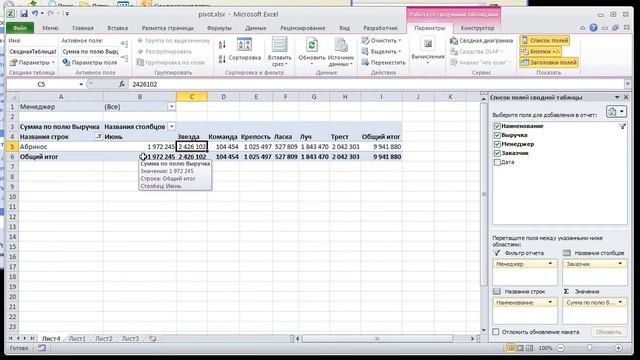Click Параметры поля field settings

pyautogui.click(x=90, y=62)
